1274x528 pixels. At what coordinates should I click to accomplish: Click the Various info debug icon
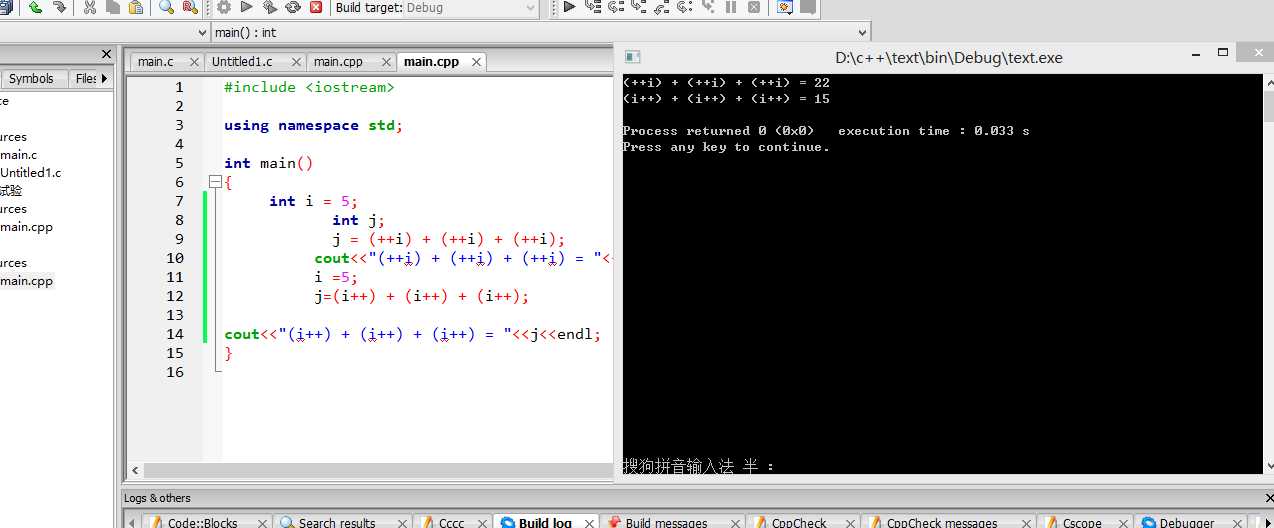(808, 7)
